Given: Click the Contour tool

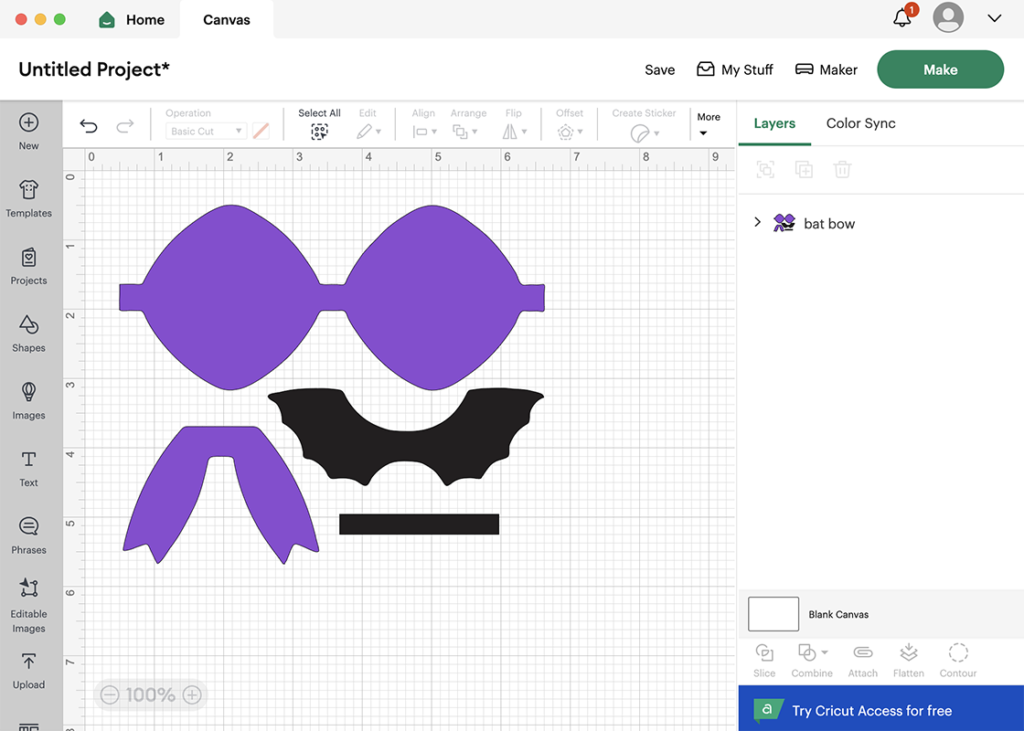Looking at the screenshot, I should (958, 660).
